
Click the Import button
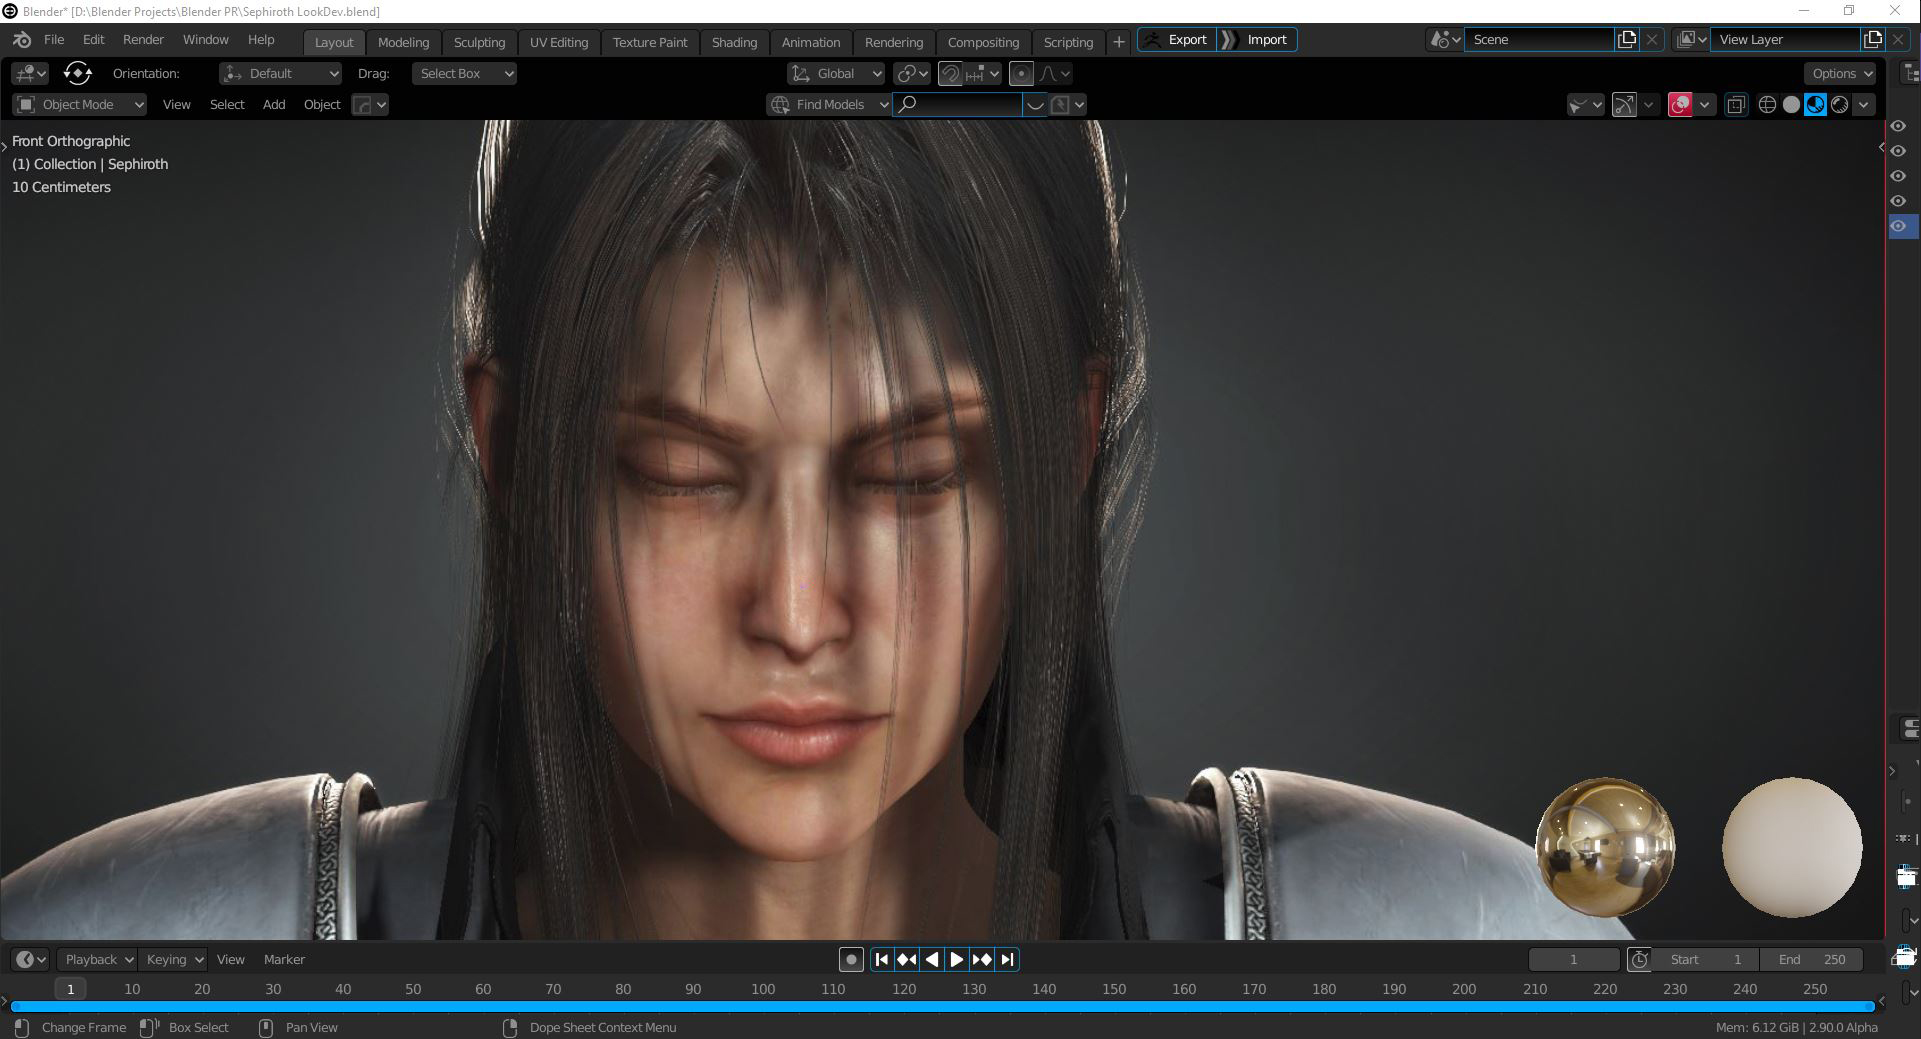click(1257, 40)
